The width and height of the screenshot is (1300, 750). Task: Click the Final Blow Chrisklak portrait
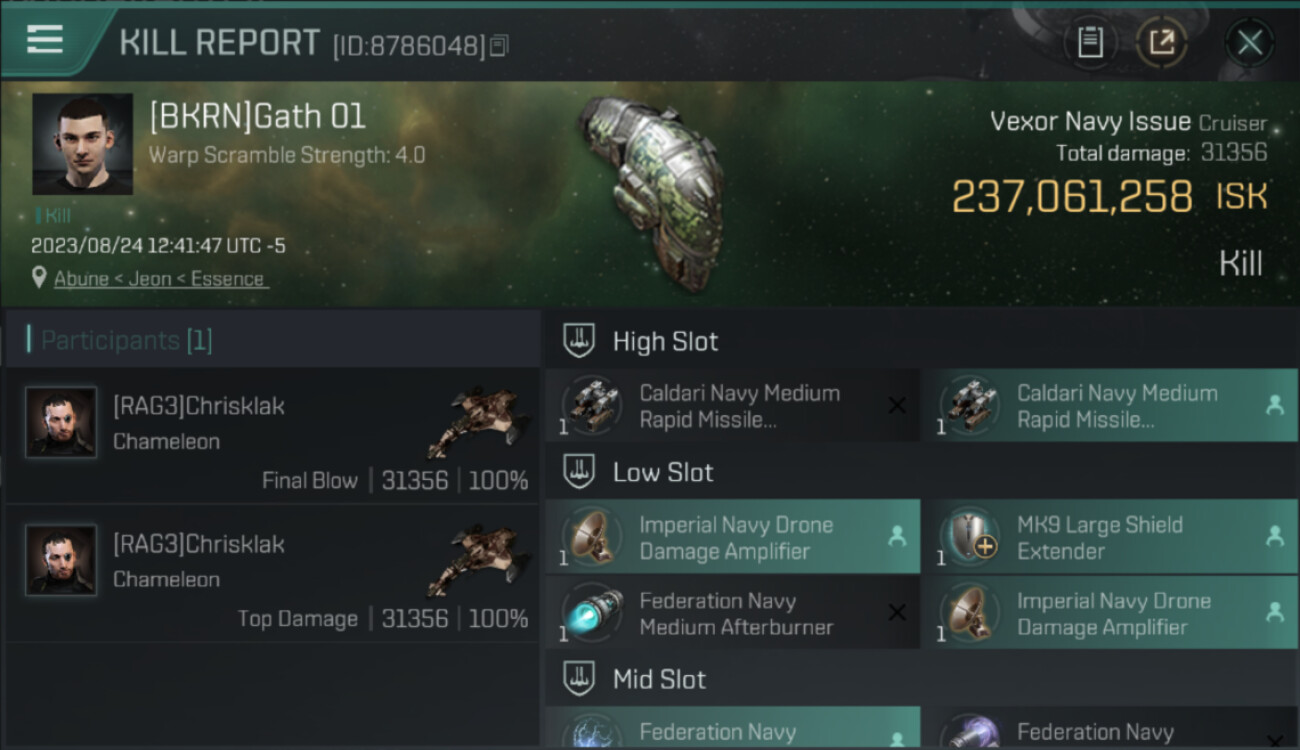(x=61, y=422)
